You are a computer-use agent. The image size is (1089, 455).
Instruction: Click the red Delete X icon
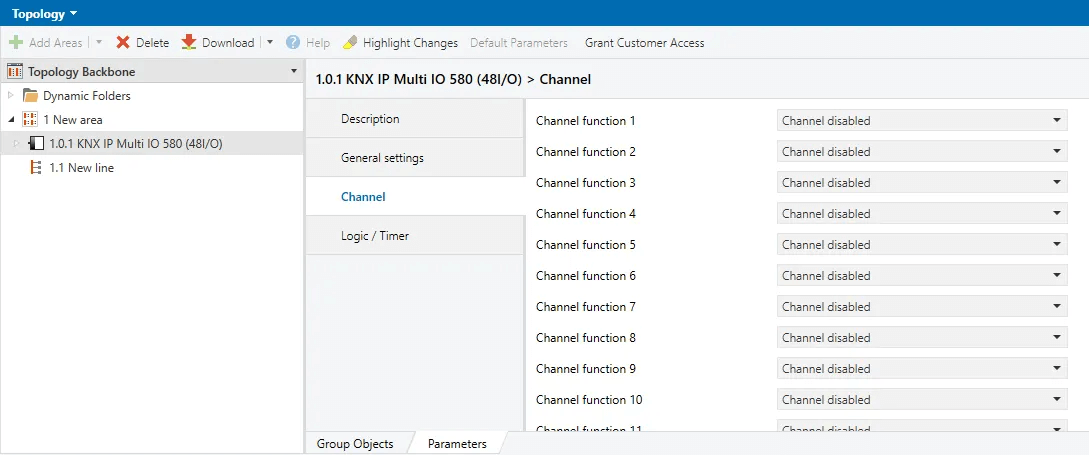pyautogui.click(x=123, y=43)
